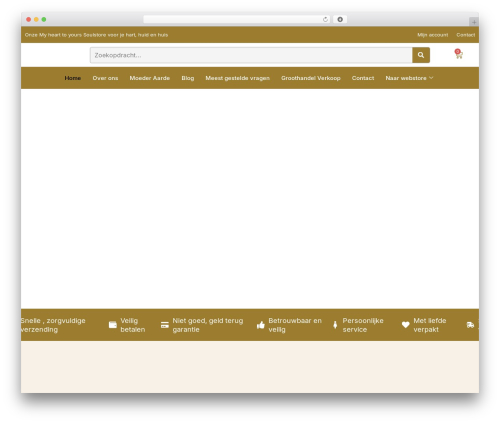Click the yellow minimize window button
The width and height of the screenshot is (500, 423).
(x=36, y=20)
